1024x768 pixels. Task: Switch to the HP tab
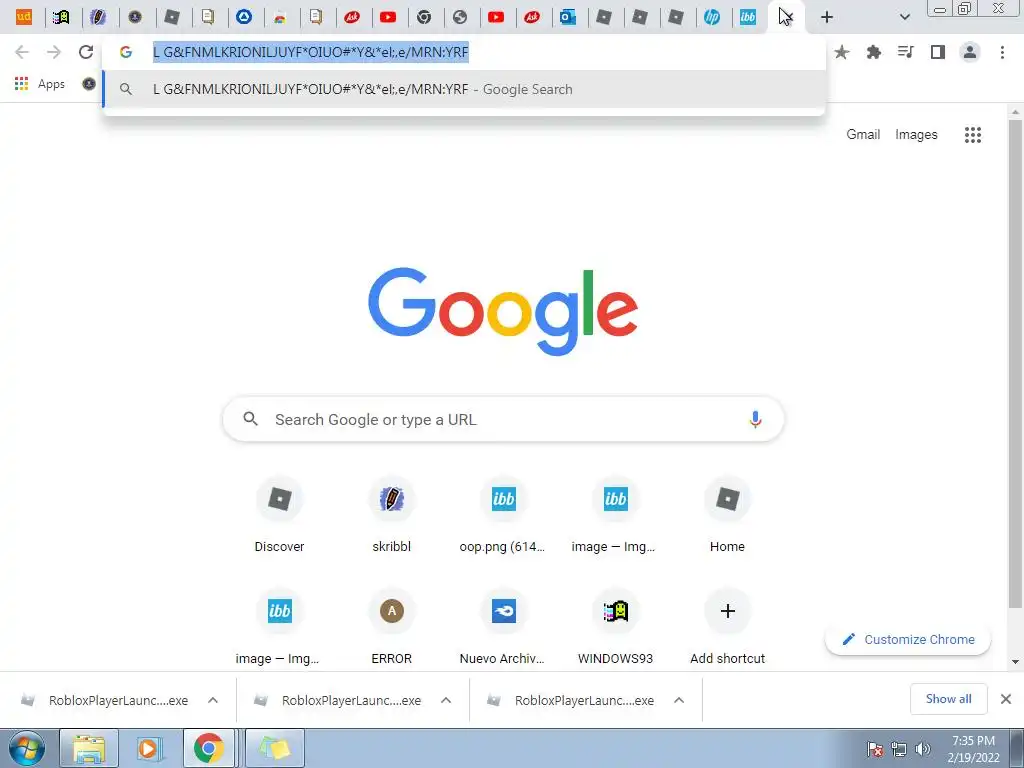coord(712,17)
